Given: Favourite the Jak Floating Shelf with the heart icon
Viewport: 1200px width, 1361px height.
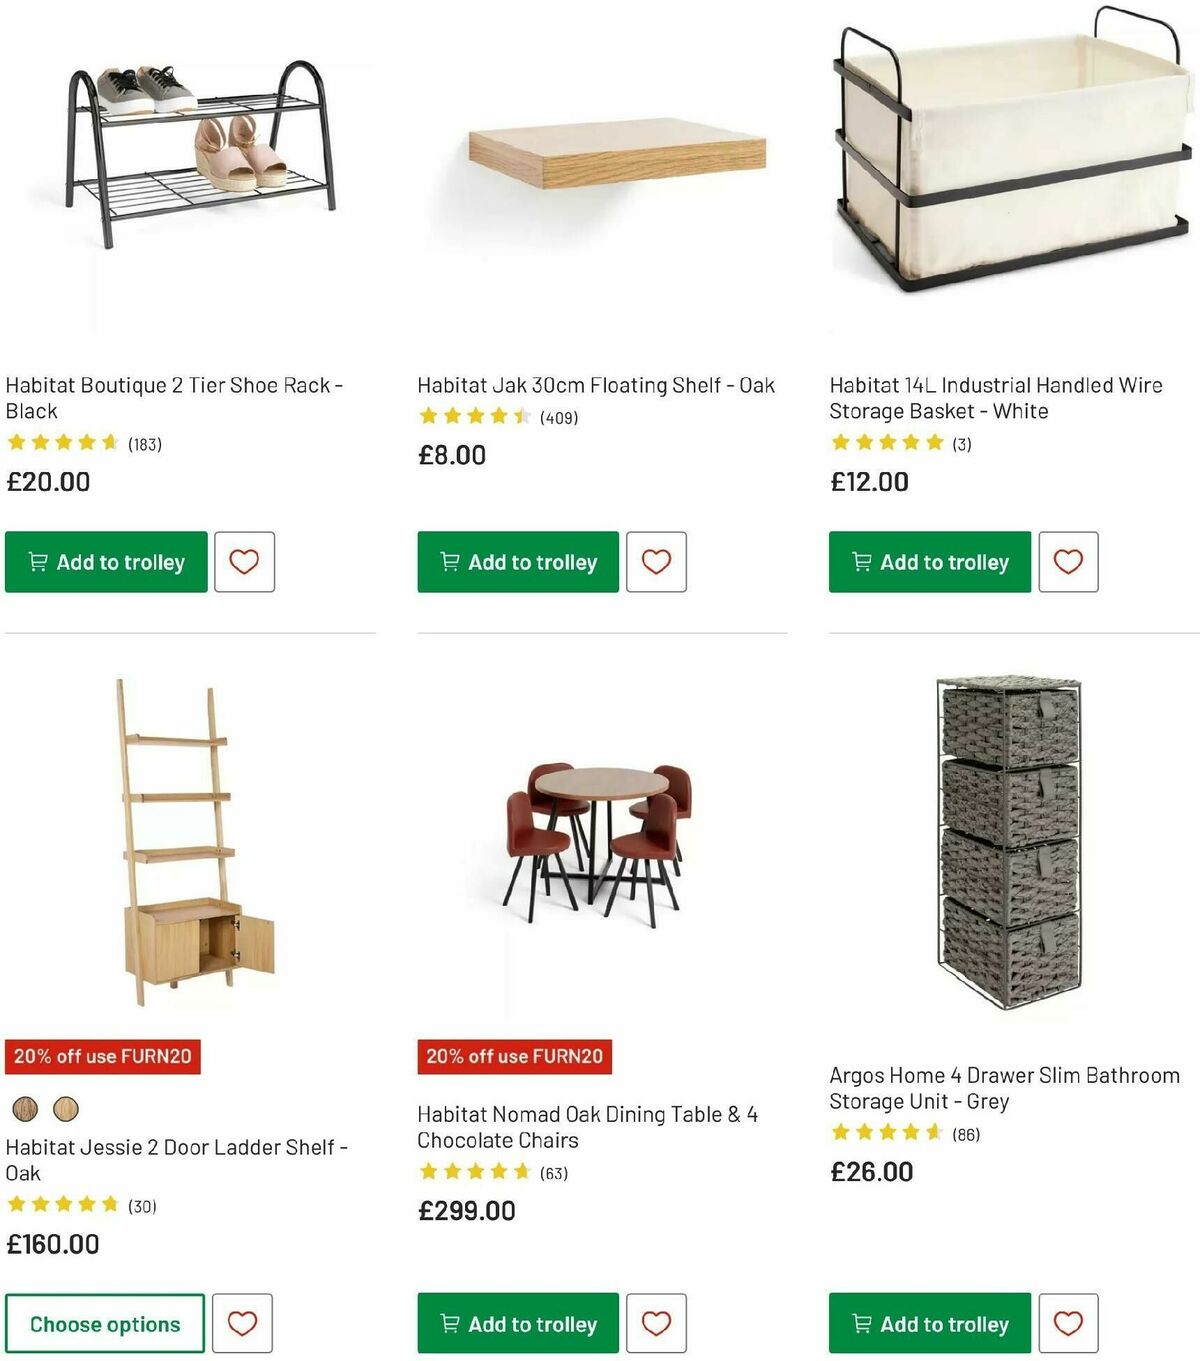Looking at the screenshot, I should (657, 562).
